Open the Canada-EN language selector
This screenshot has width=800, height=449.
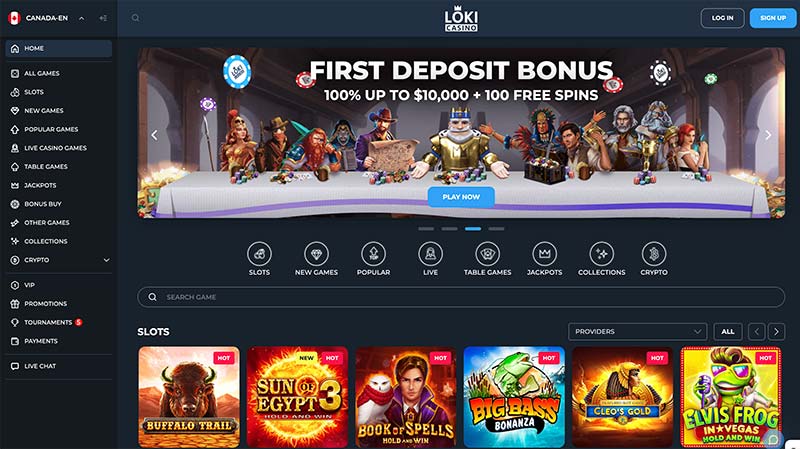46,18
